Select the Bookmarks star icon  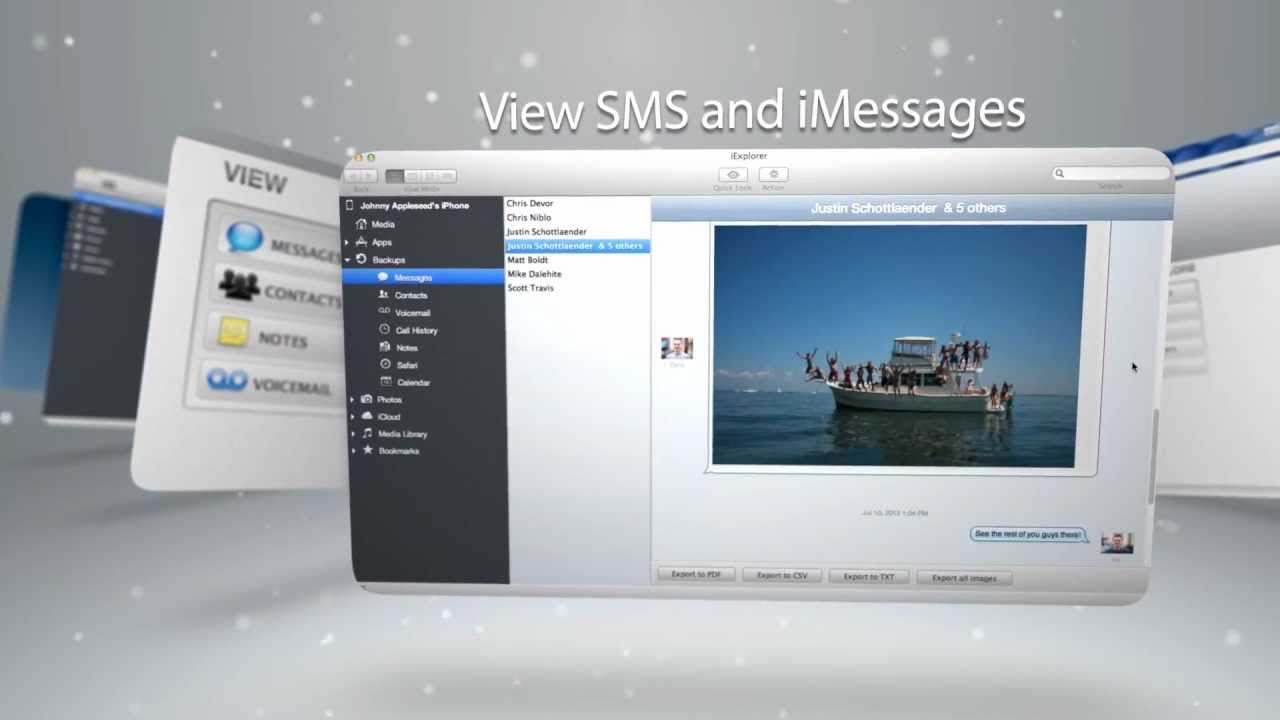[x=368, y=450]
